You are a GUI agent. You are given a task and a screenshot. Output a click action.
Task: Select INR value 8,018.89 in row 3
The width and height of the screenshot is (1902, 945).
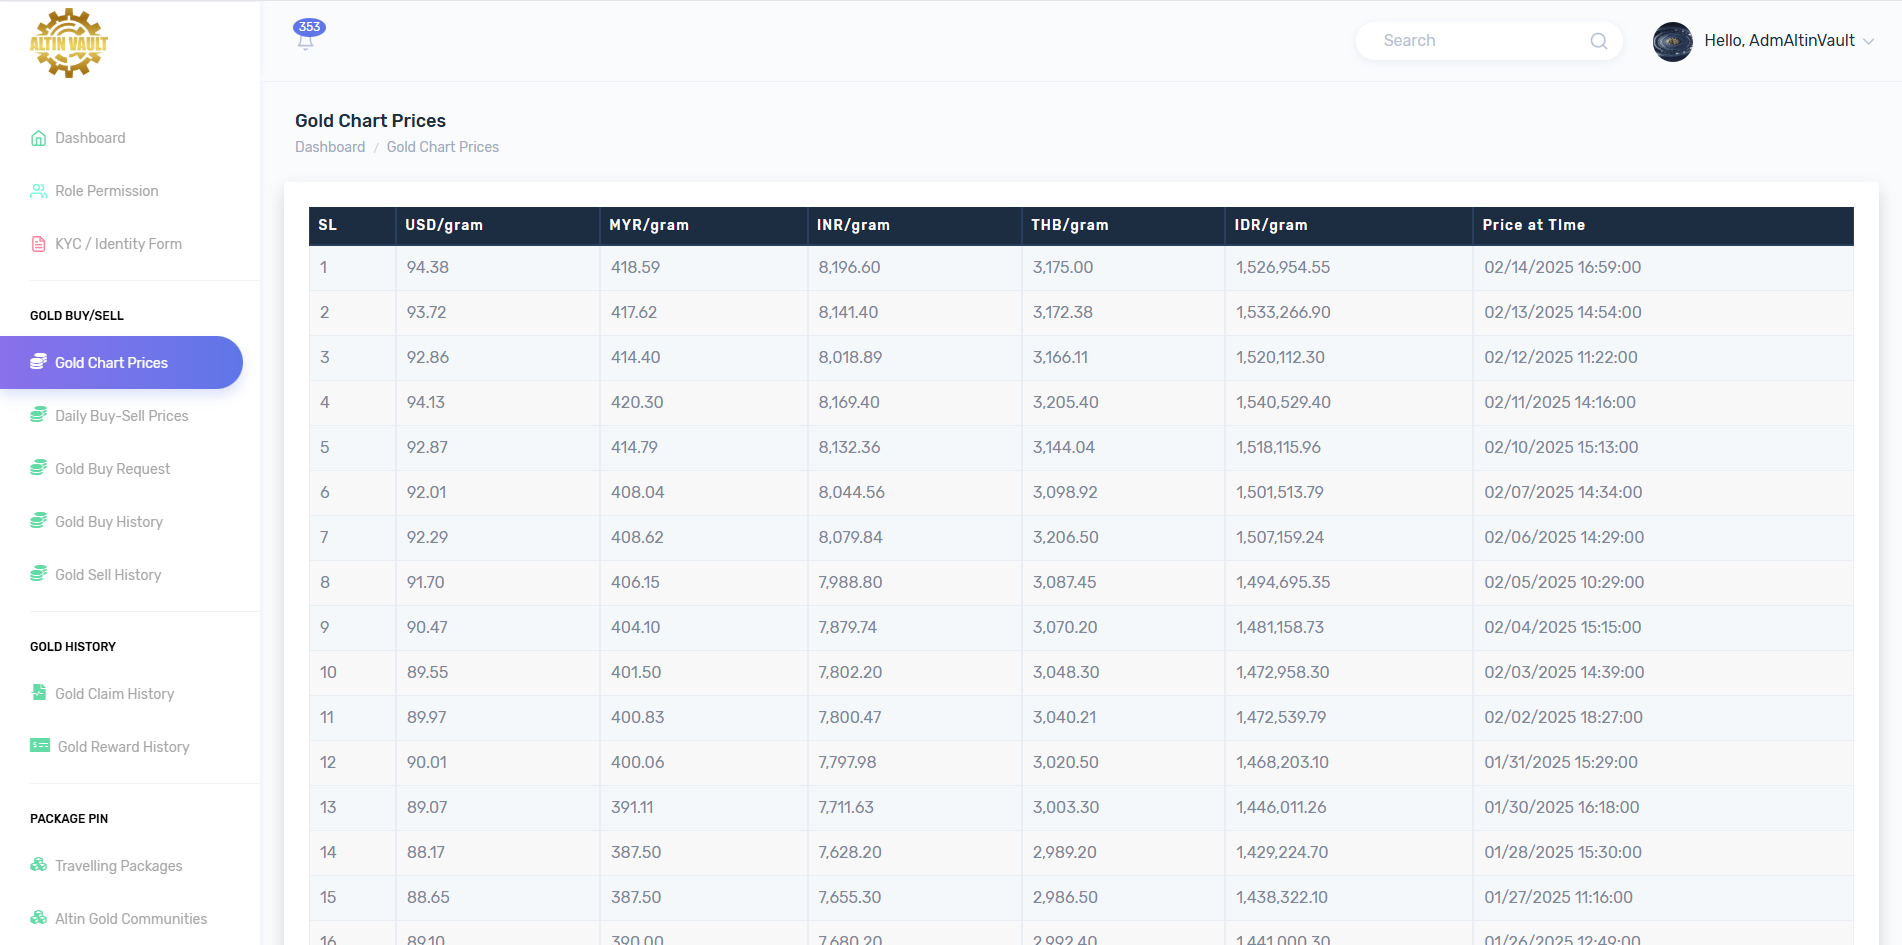pos(850,357)
